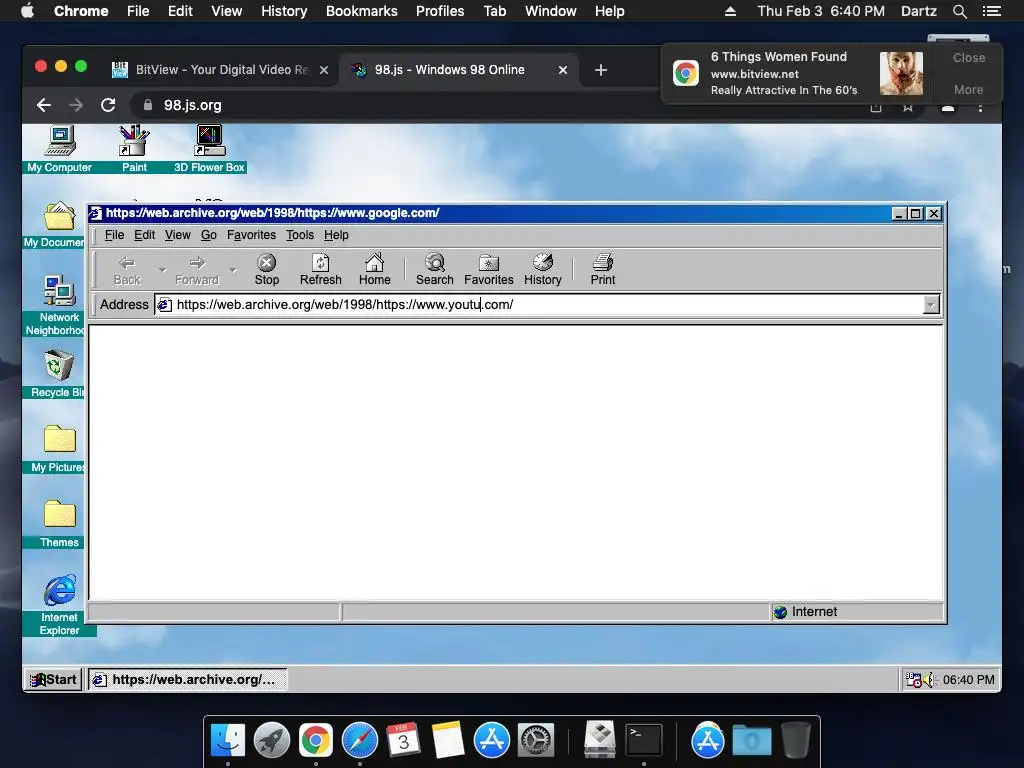1024x768 pixels.
Task: Open Finder from the Dock
Action: 228,741
